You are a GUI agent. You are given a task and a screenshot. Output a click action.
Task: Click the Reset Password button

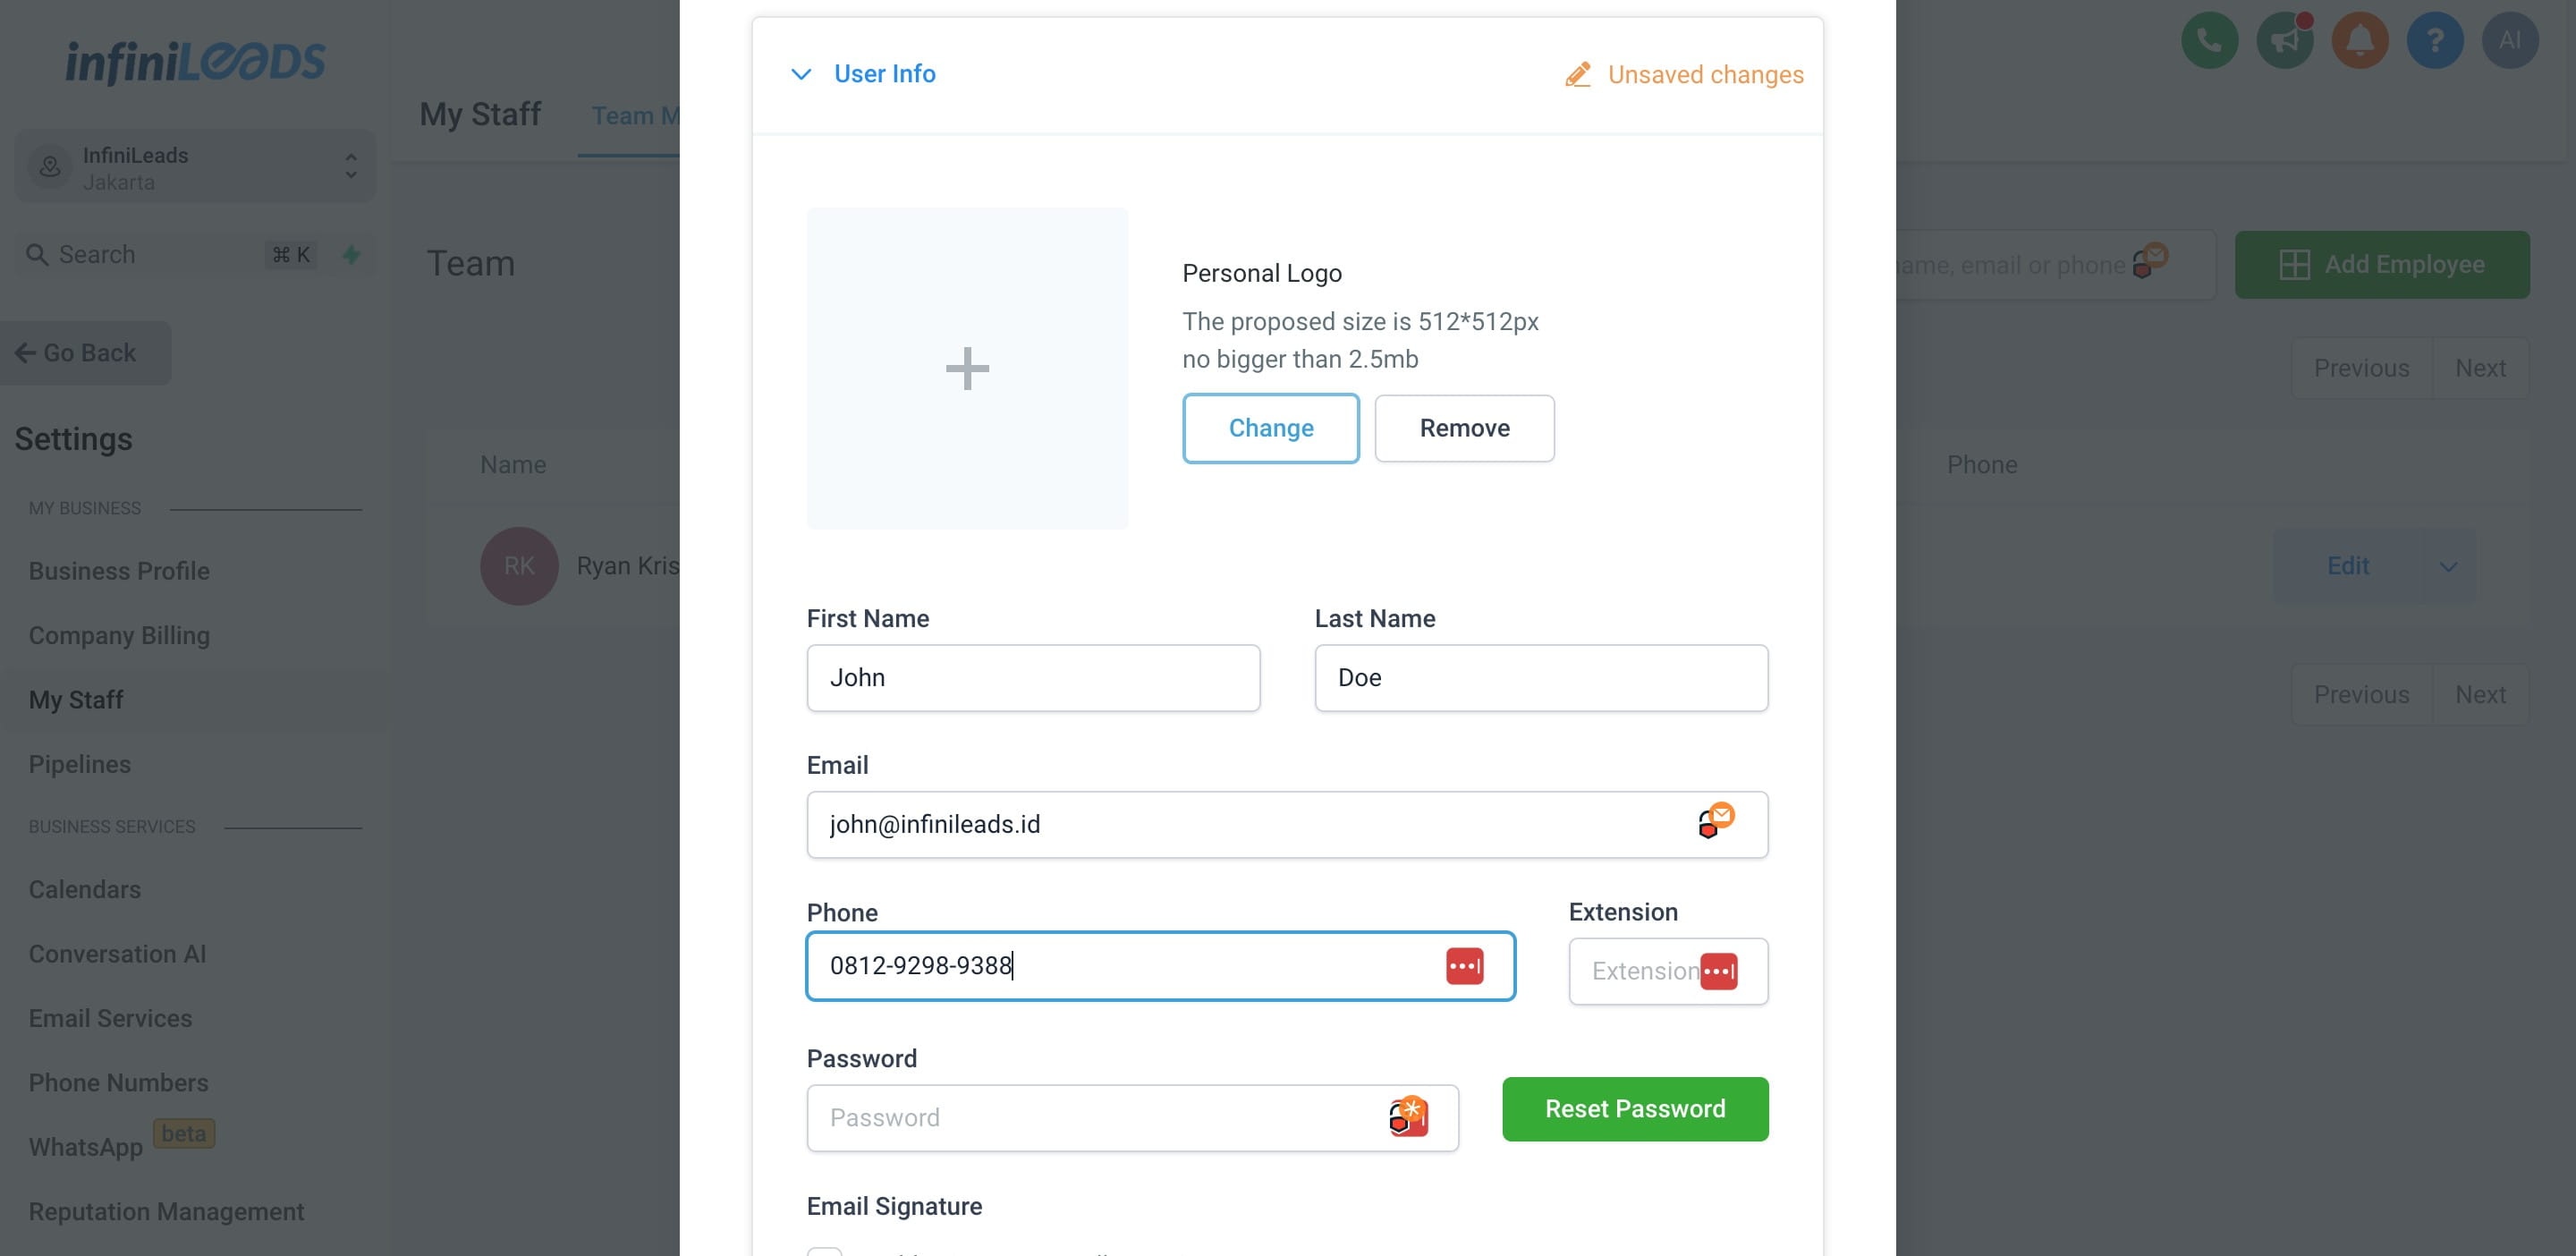point(1635,1108)
